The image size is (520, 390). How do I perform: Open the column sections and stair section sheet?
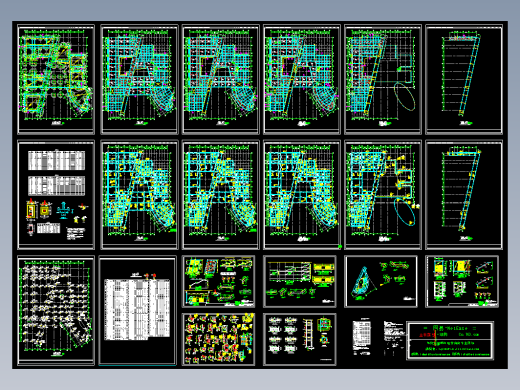(x=300, y=339)
